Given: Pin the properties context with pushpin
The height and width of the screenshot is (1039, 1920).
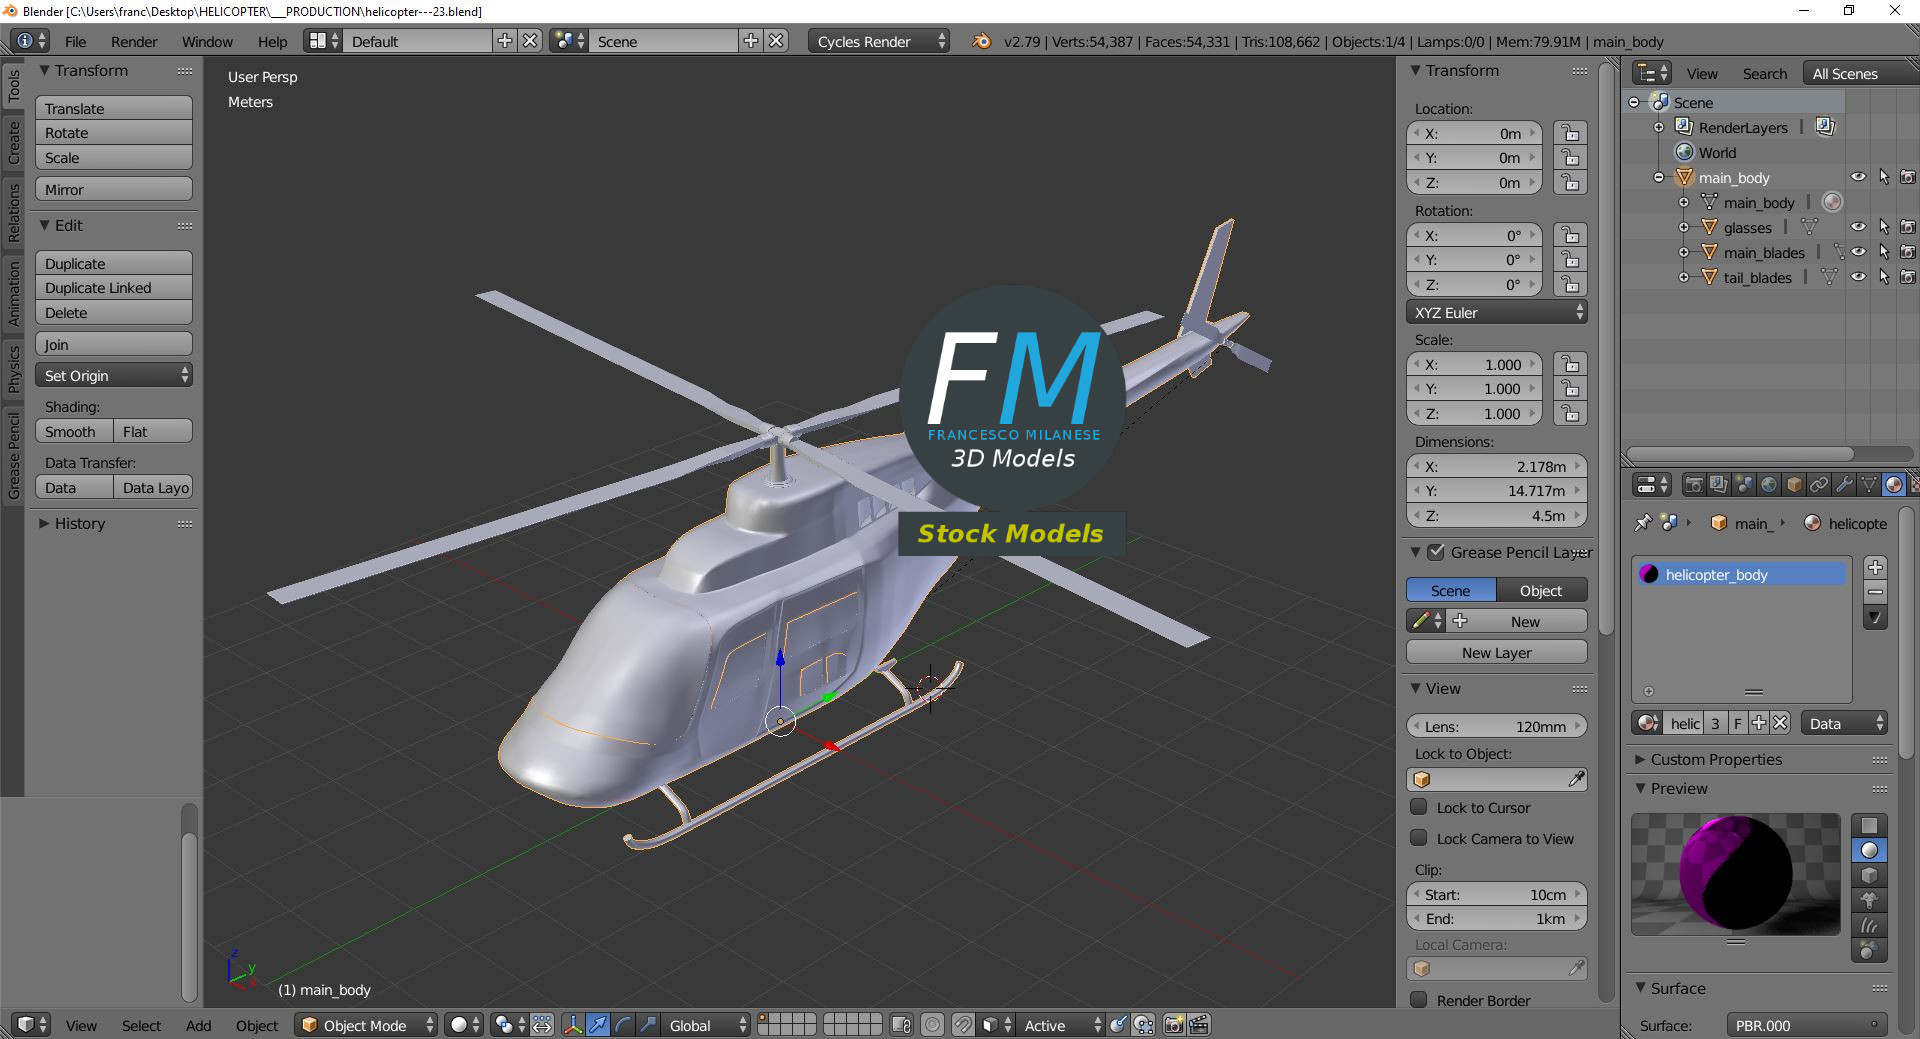Looking at the screenshot, I should click(1642, 523).
